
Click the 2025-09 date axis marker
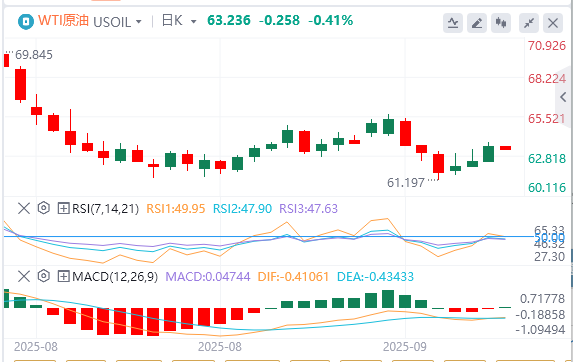(405, 347)
